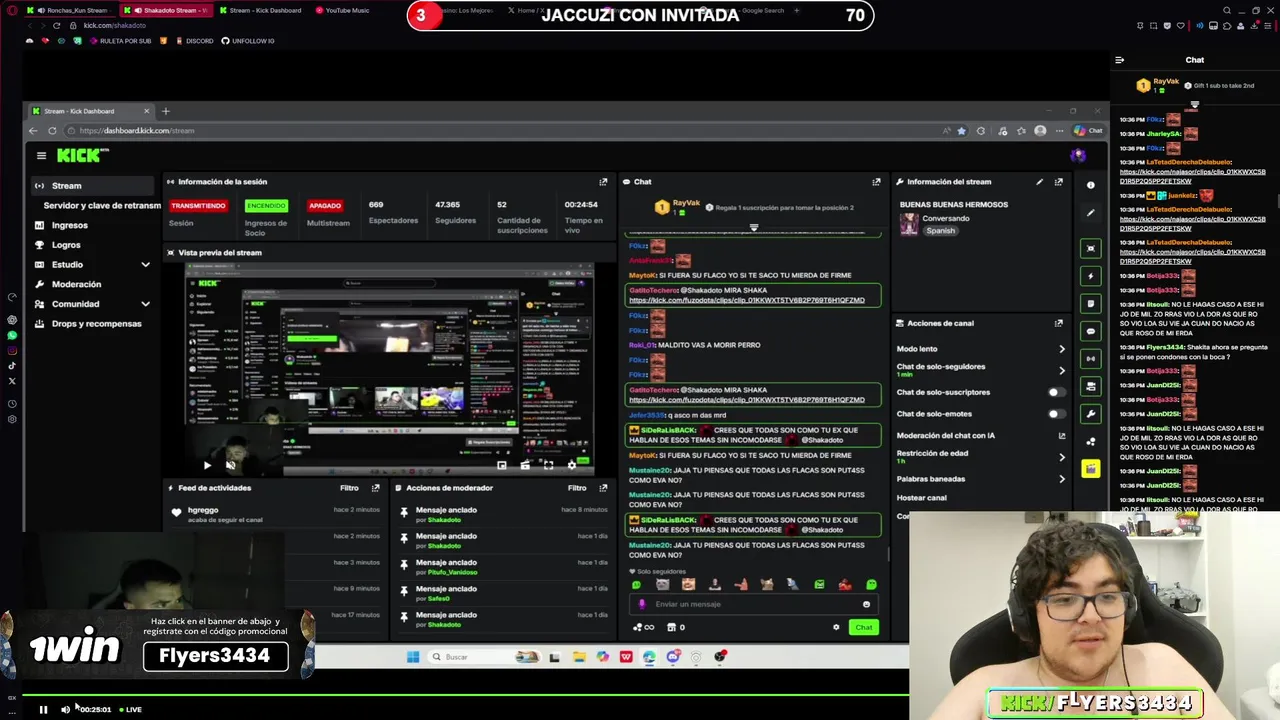This screenshot has height=720, width=1280.
Task: Open the Windows Start button in preview
Action: pos(413,657)
